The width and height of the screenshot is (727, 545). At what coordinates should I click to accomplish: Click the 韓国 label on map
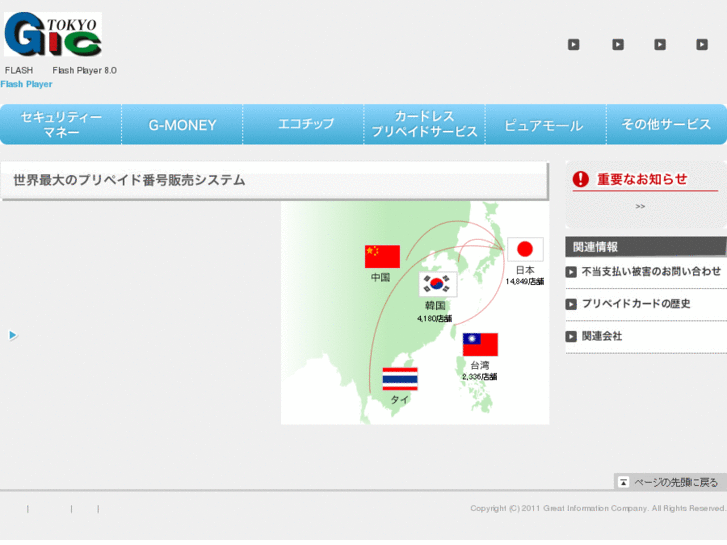[435, 305]
